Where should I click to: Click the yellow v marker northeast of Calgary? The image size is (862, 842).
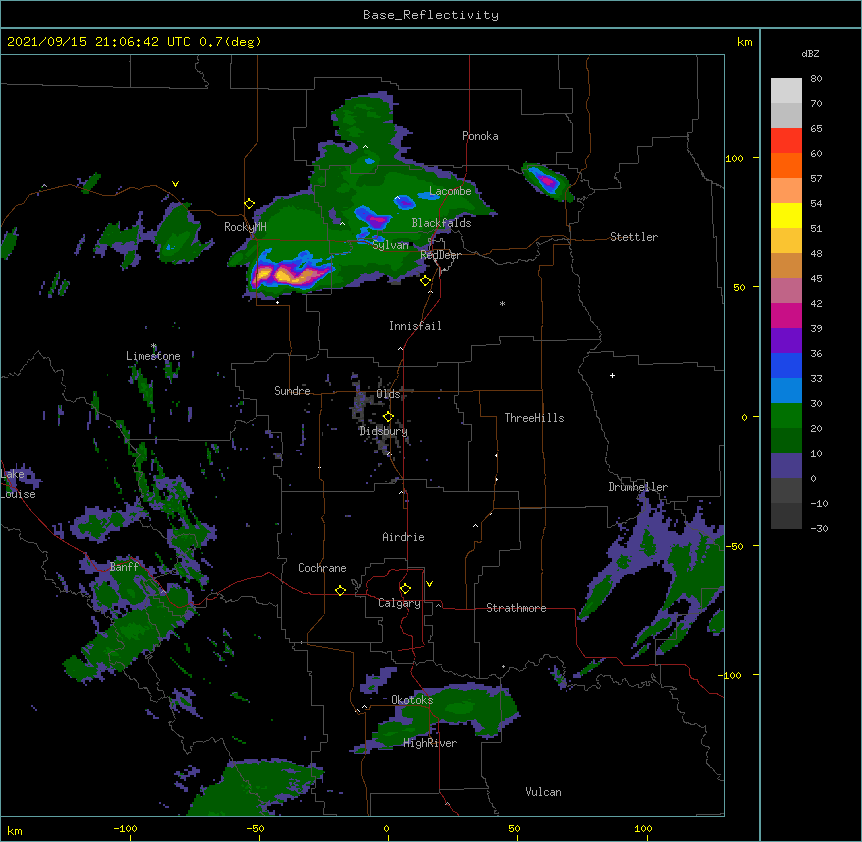(429, 584)
